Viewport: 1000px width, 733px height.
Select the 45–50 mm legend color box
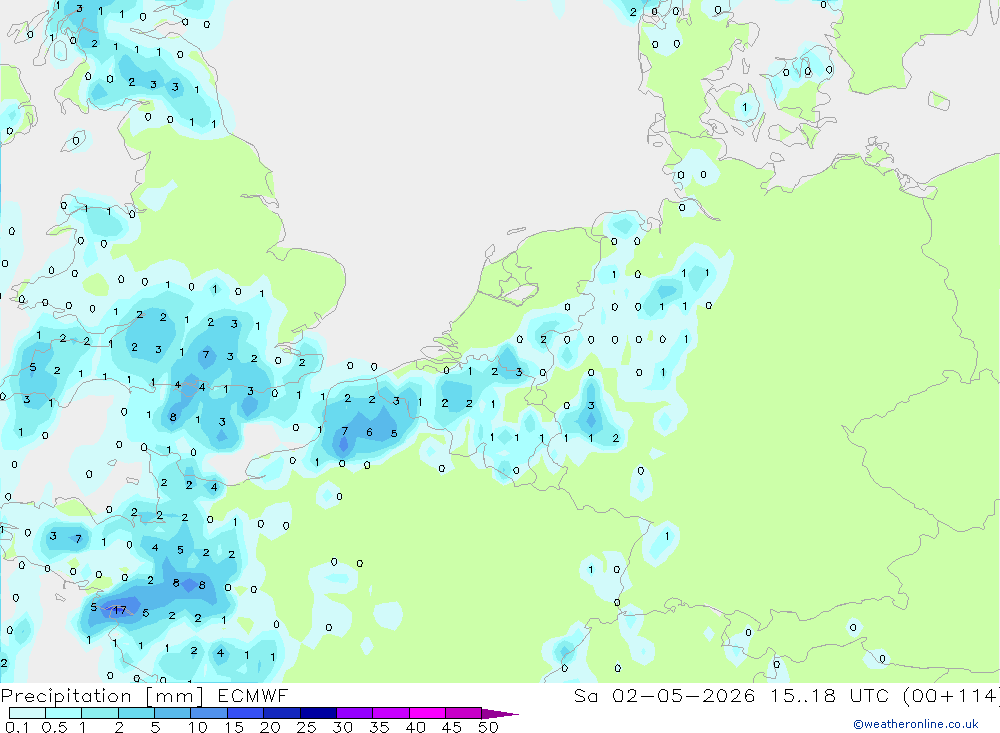(463, 713)
